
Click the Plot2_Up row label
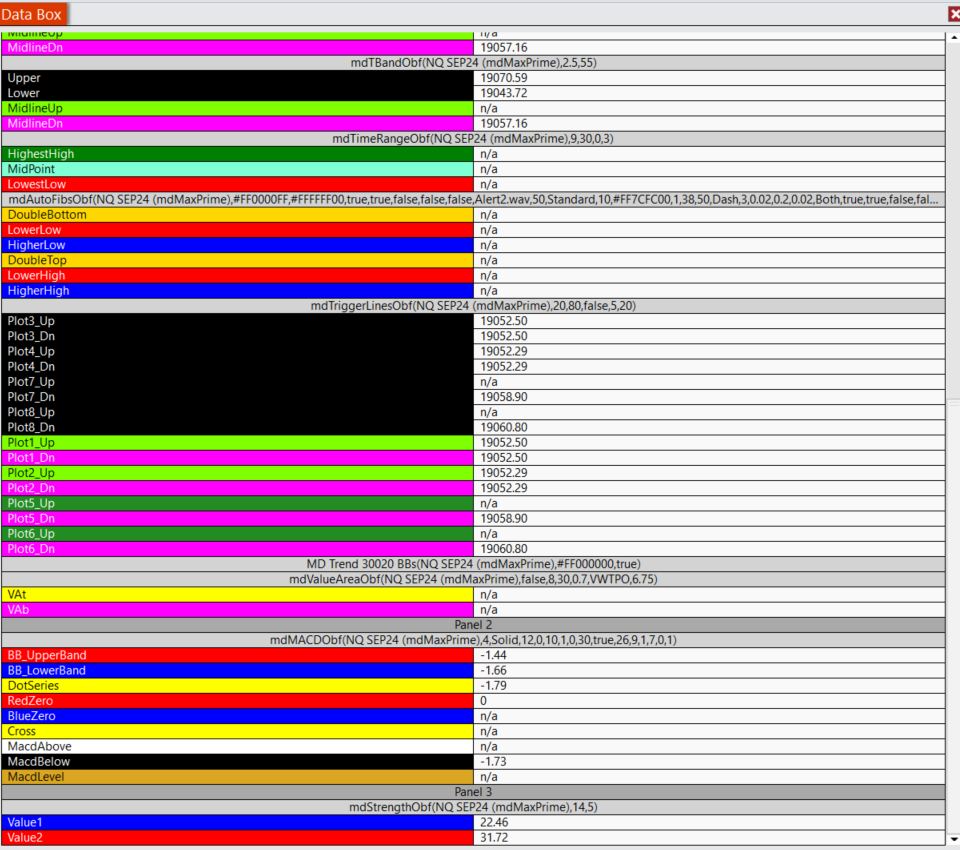point(238,473)
